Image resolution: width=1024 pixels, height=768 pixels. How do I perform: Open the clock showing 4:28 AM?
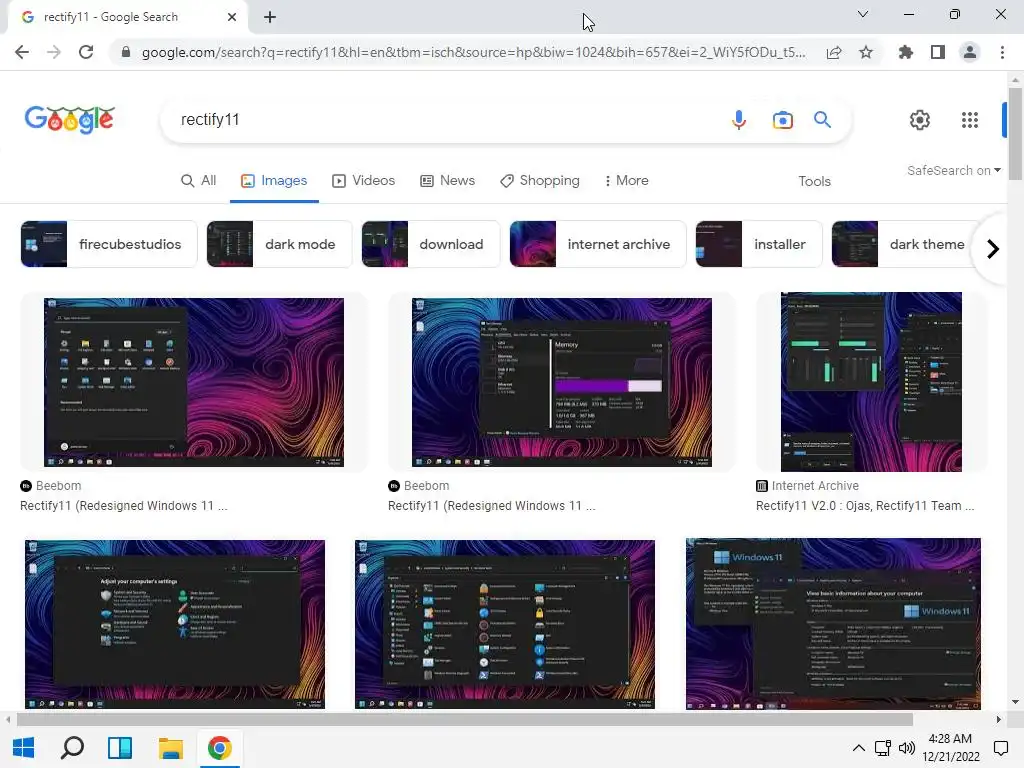[x=951, y=748]
